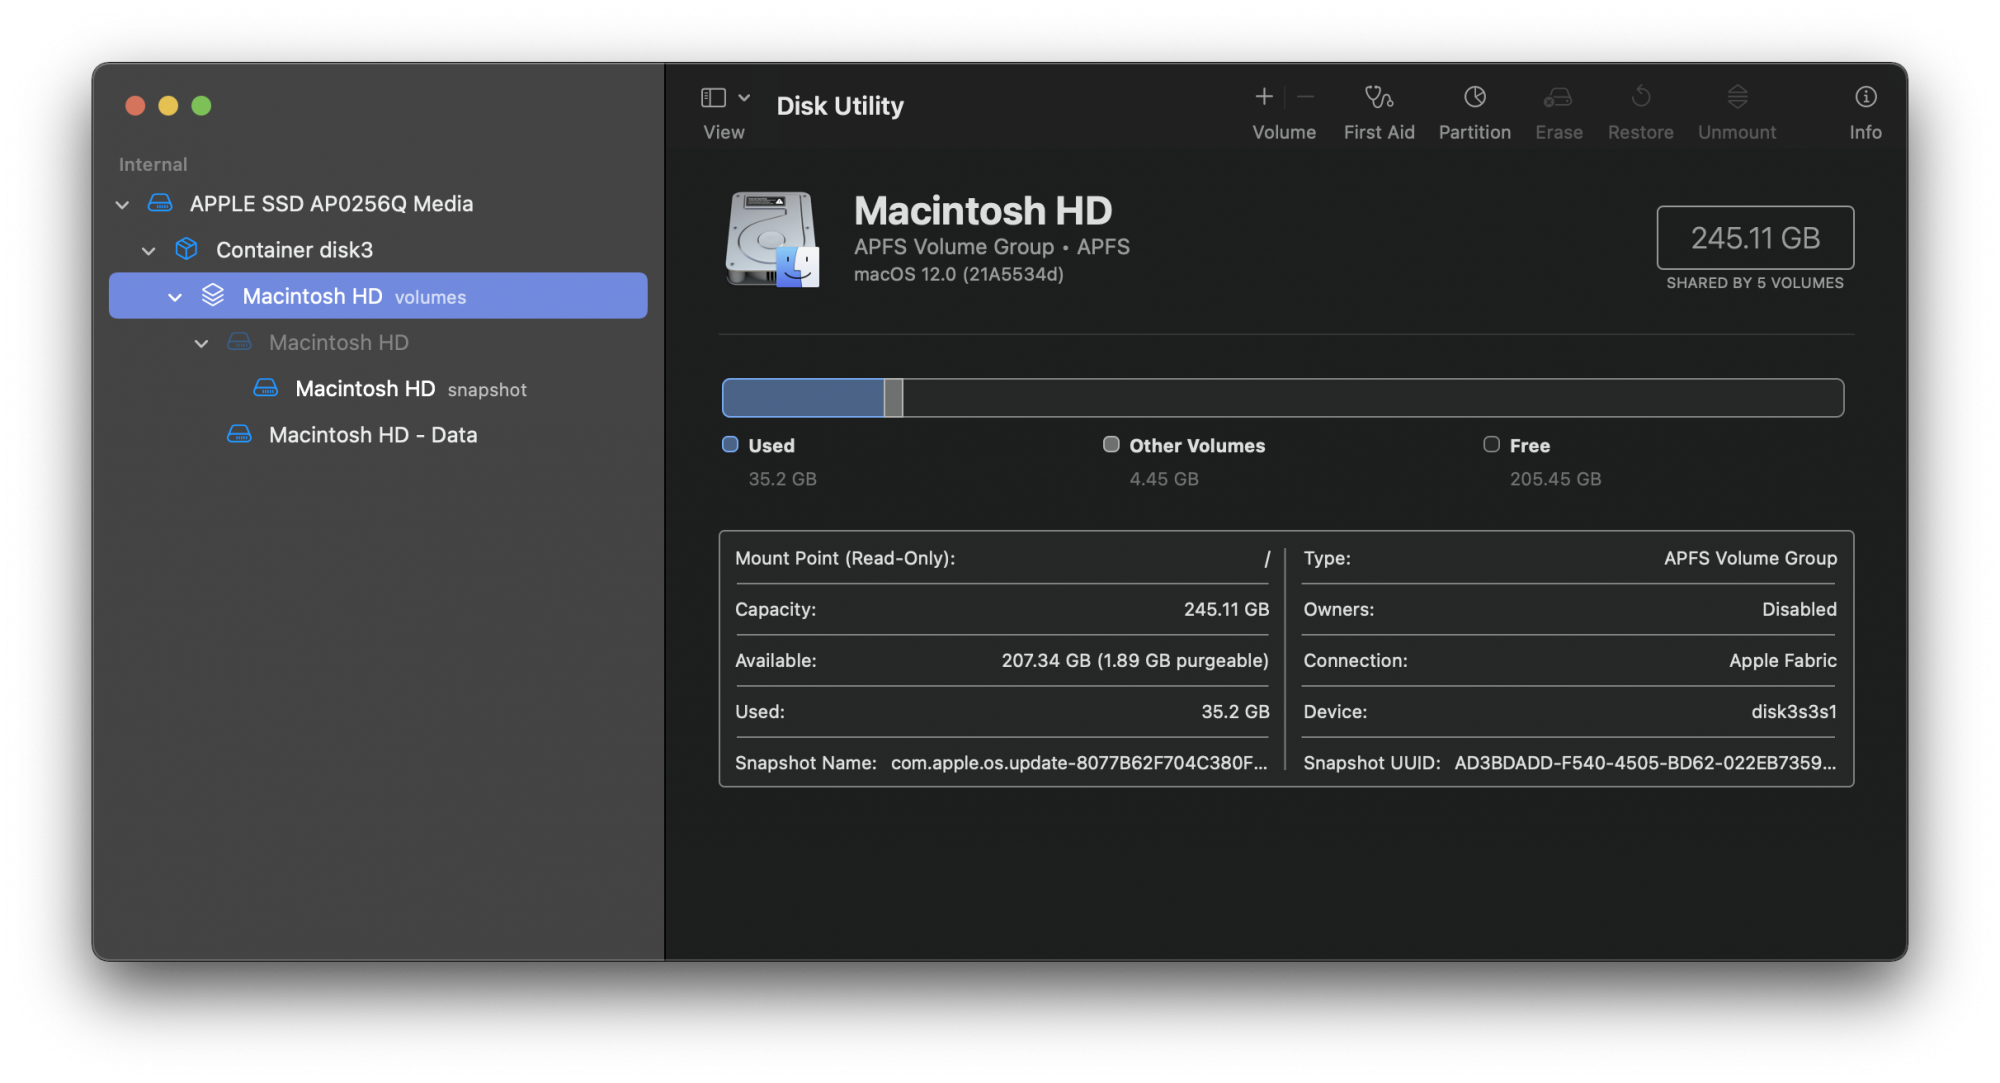
Task: Click the volumes group layers icon
Action: point(213,295)
